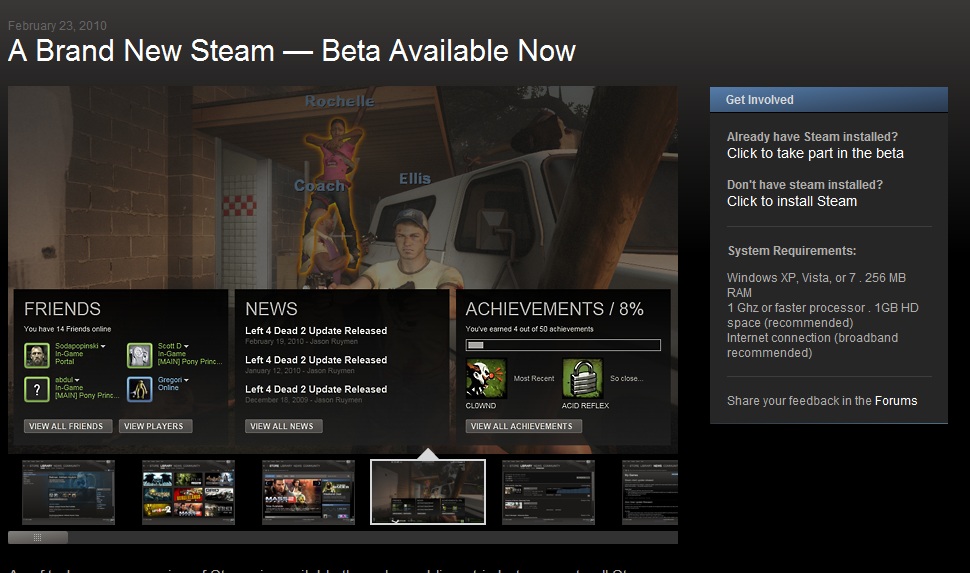Click the 'February 23, 2010' date text
The image size is (970, 573).
coord(57,25)
